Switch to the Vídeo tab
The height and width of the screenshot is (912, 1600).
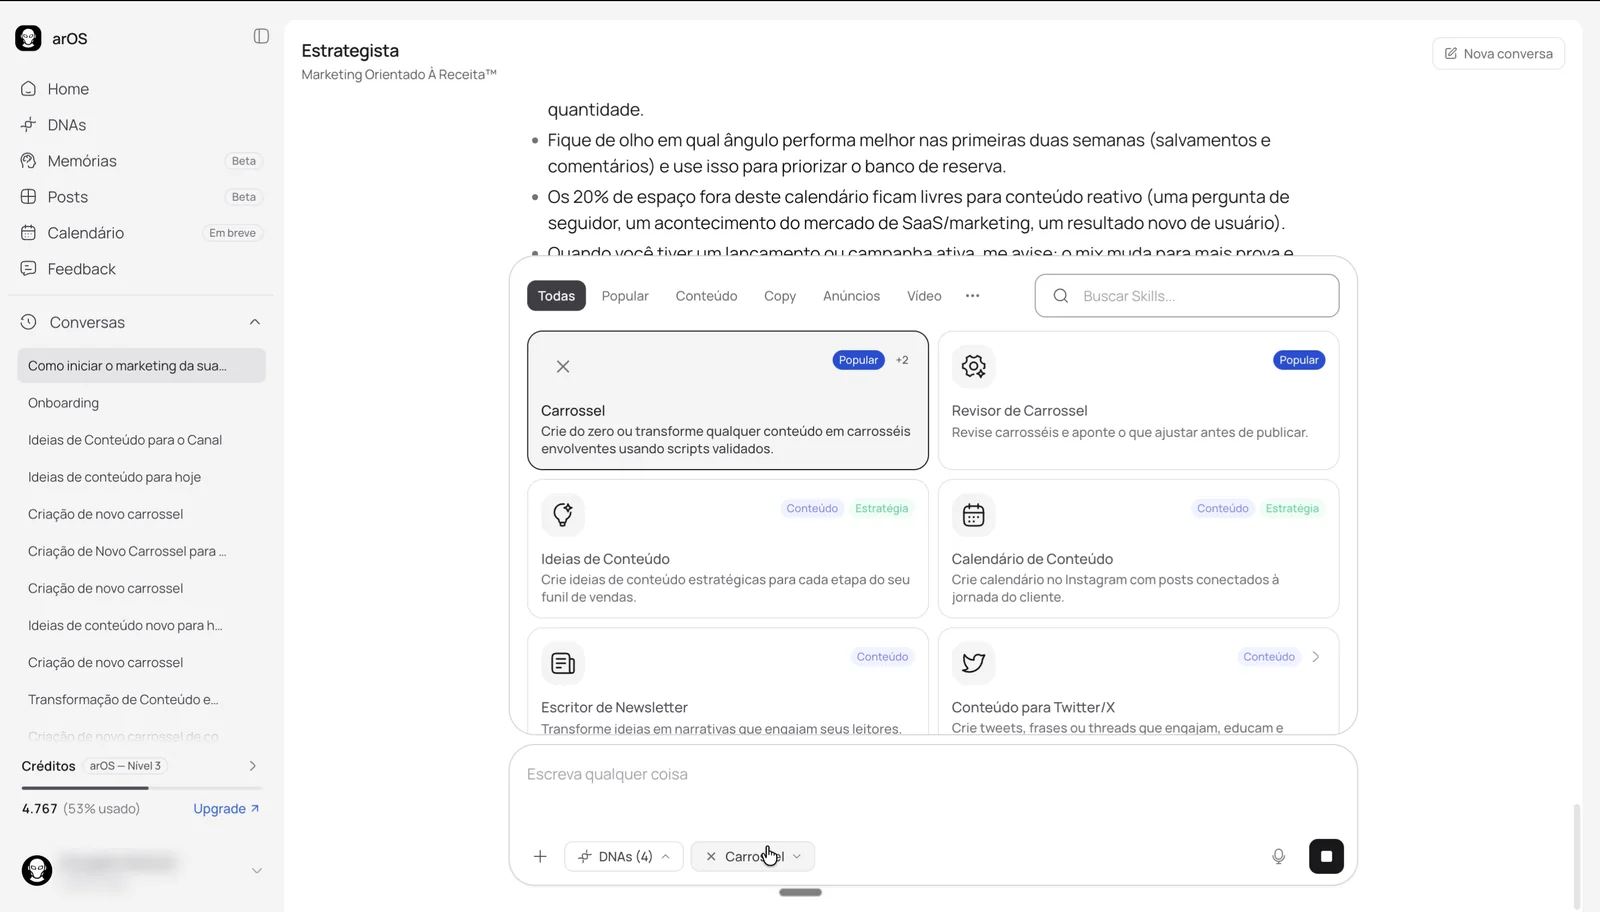(x=924, y=296)
